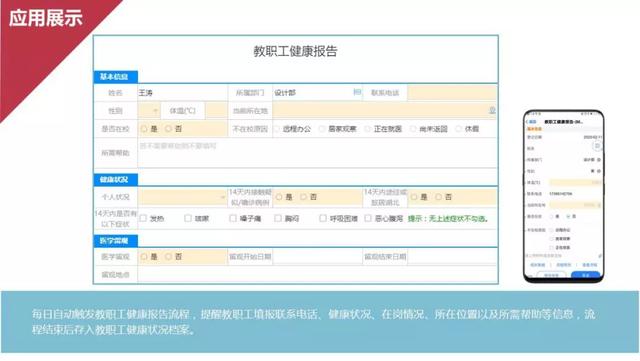Click the 联系电话 input field

(452, 93)
